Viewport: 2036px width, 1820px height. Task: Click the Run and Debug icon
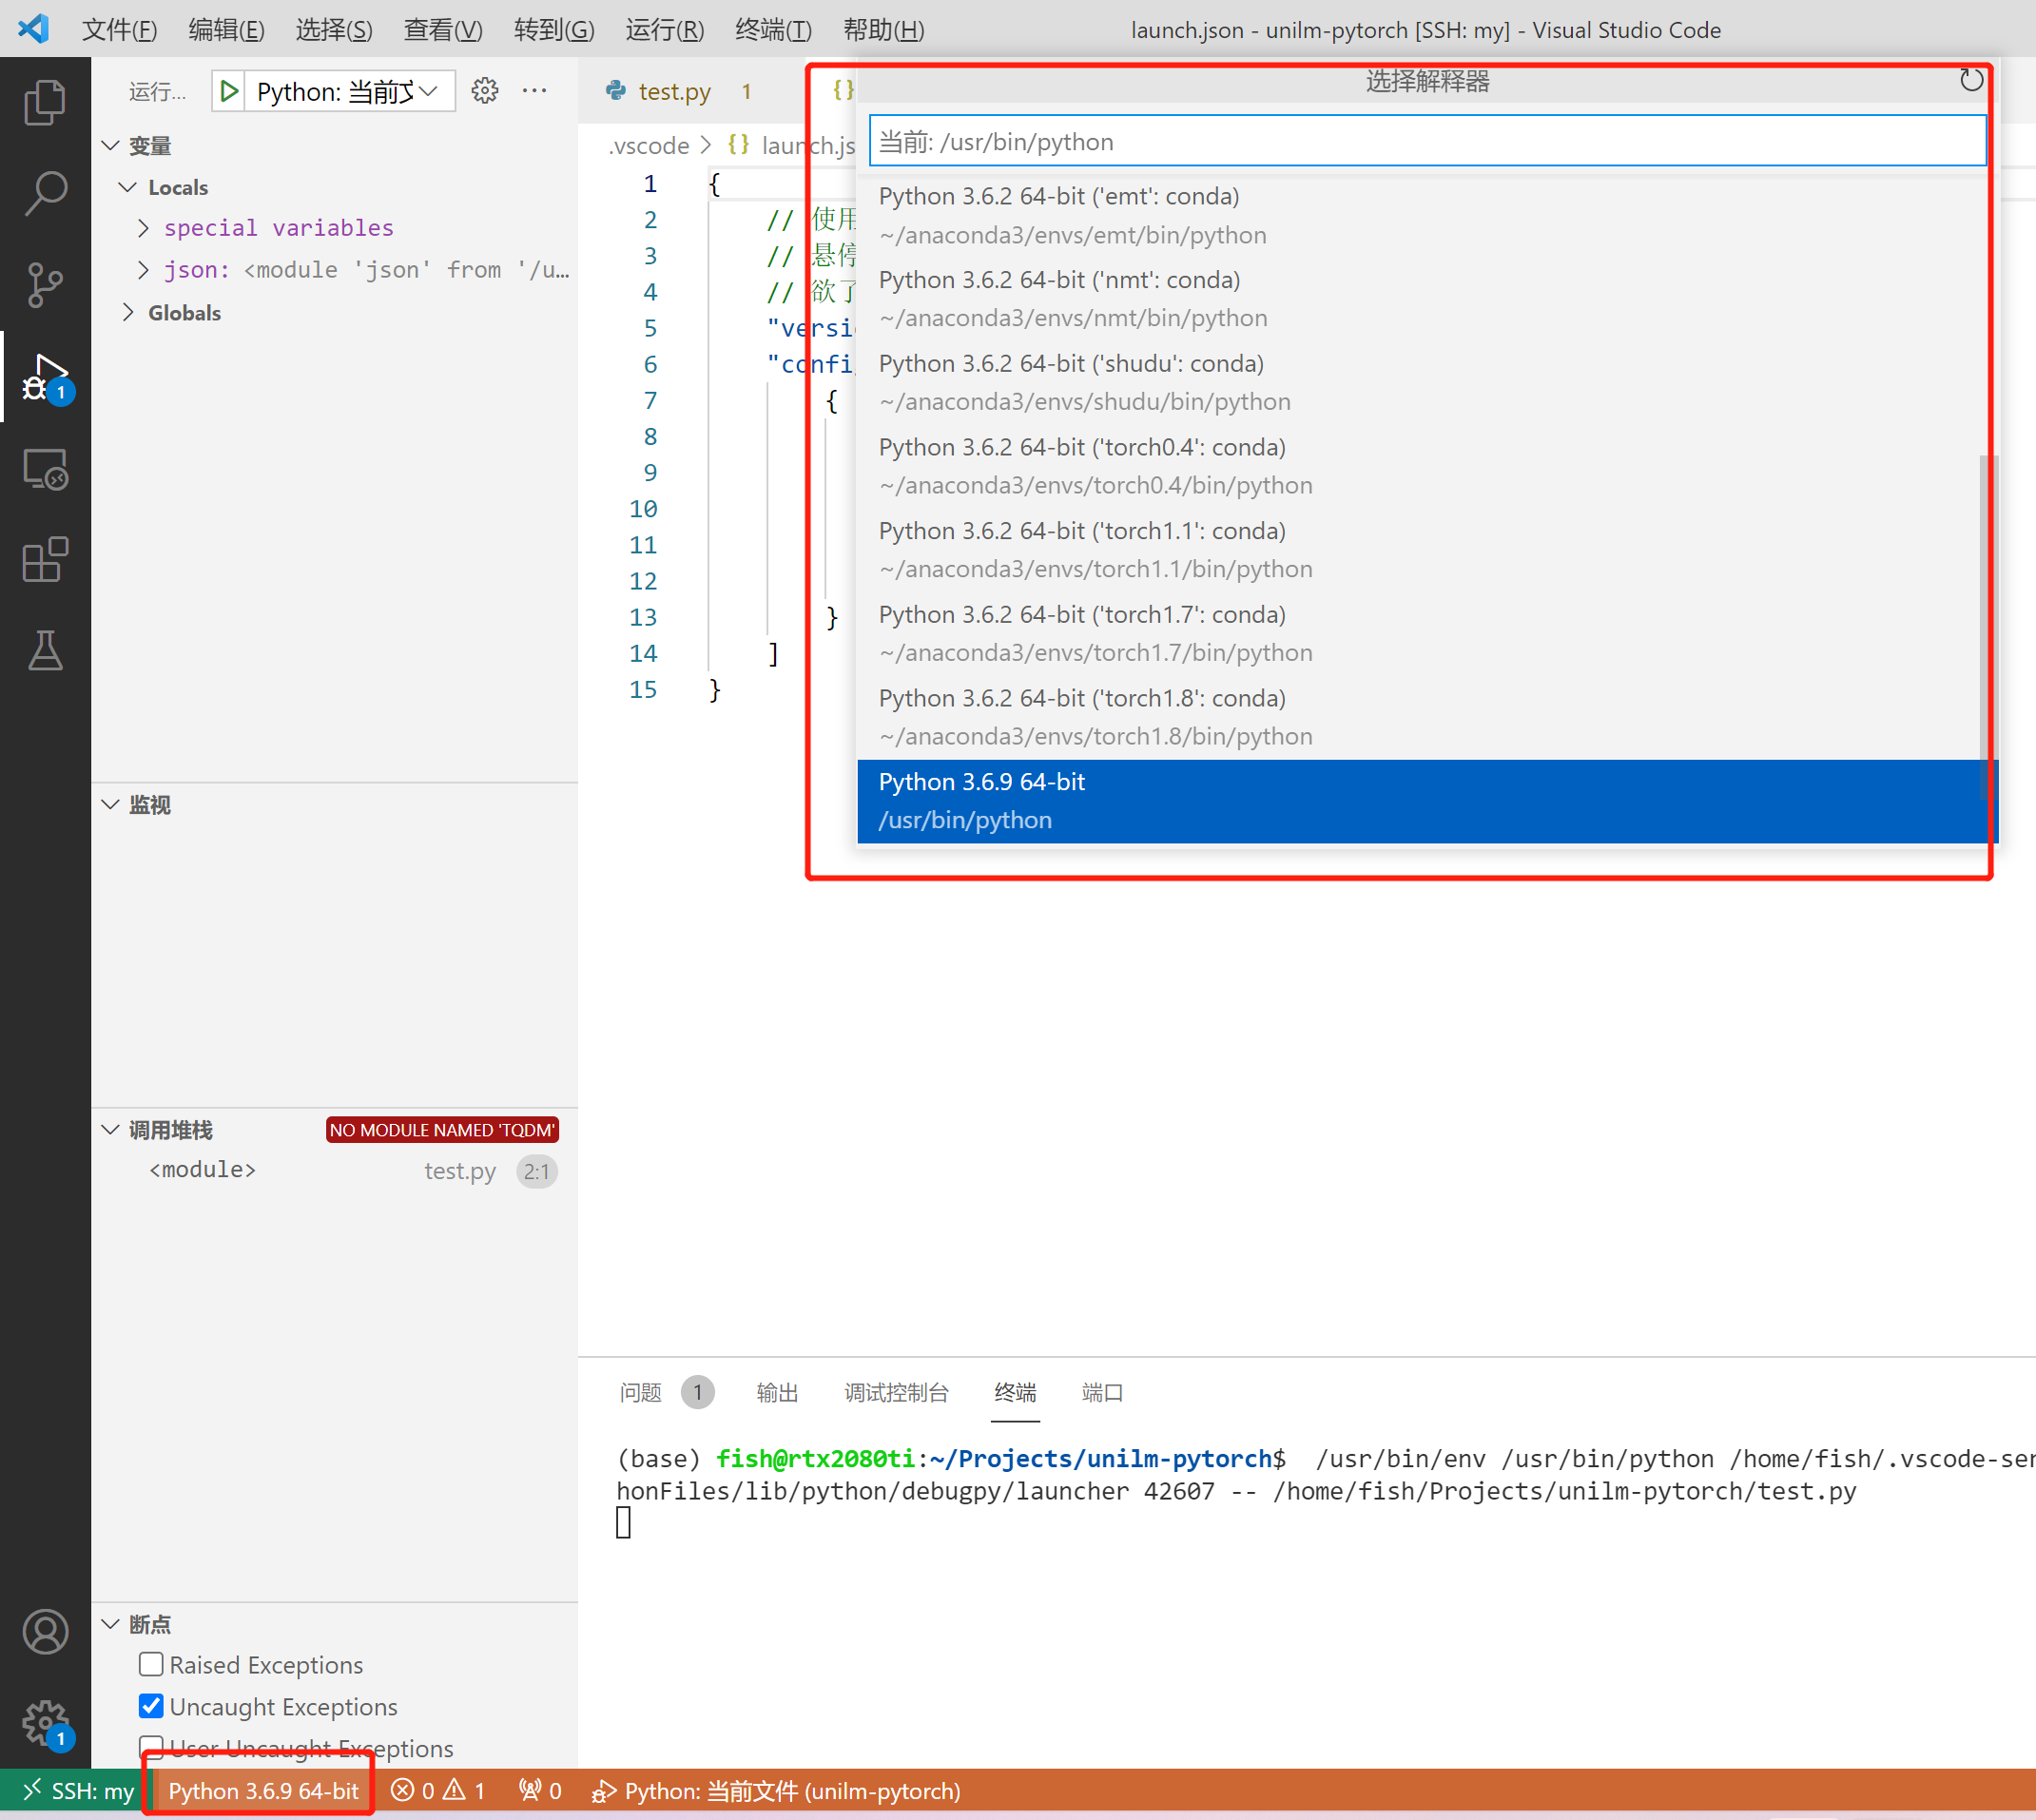[x=45, y=377]
